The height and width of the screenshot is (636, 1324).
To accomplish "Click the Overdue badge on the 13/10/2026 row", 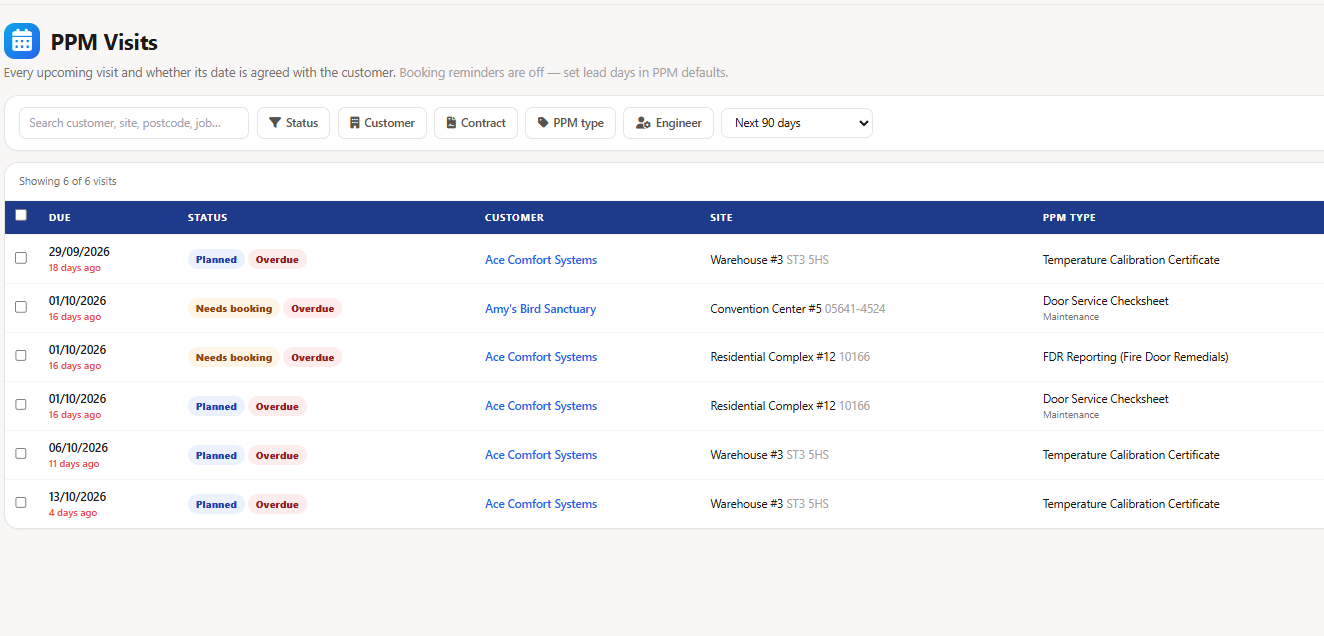I will (x=277, y=505).
